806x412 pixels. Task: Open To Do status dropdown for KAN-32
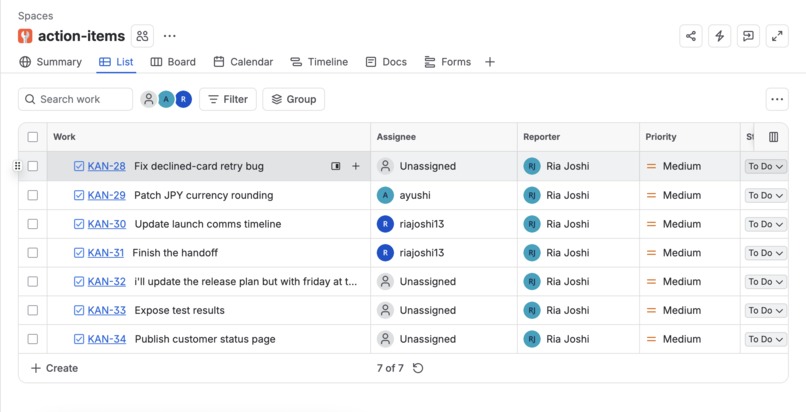[x=766, y=282]
